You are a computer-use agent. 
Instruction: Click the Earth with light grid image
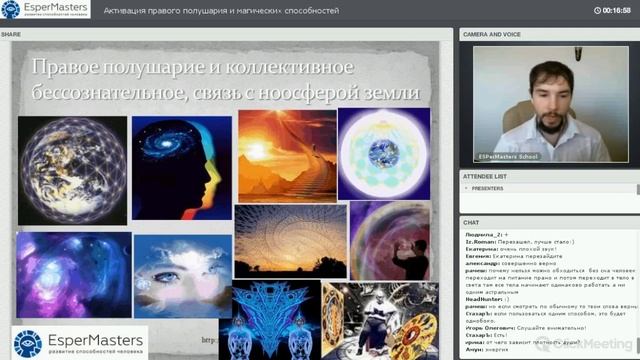click(72, 171)
